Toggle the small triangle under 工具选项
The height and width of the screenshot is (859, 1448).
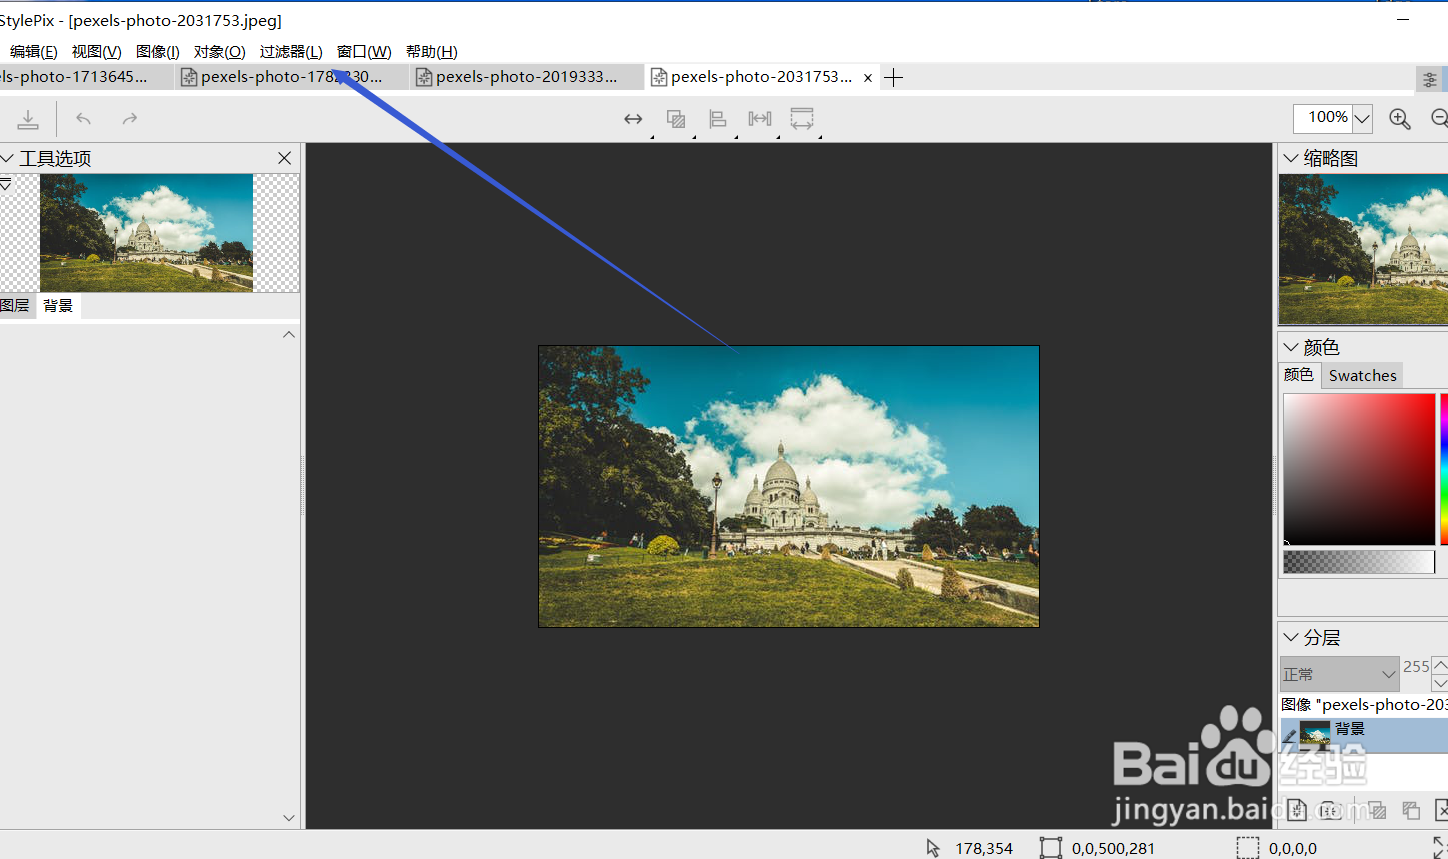click(x=5, y=184)
